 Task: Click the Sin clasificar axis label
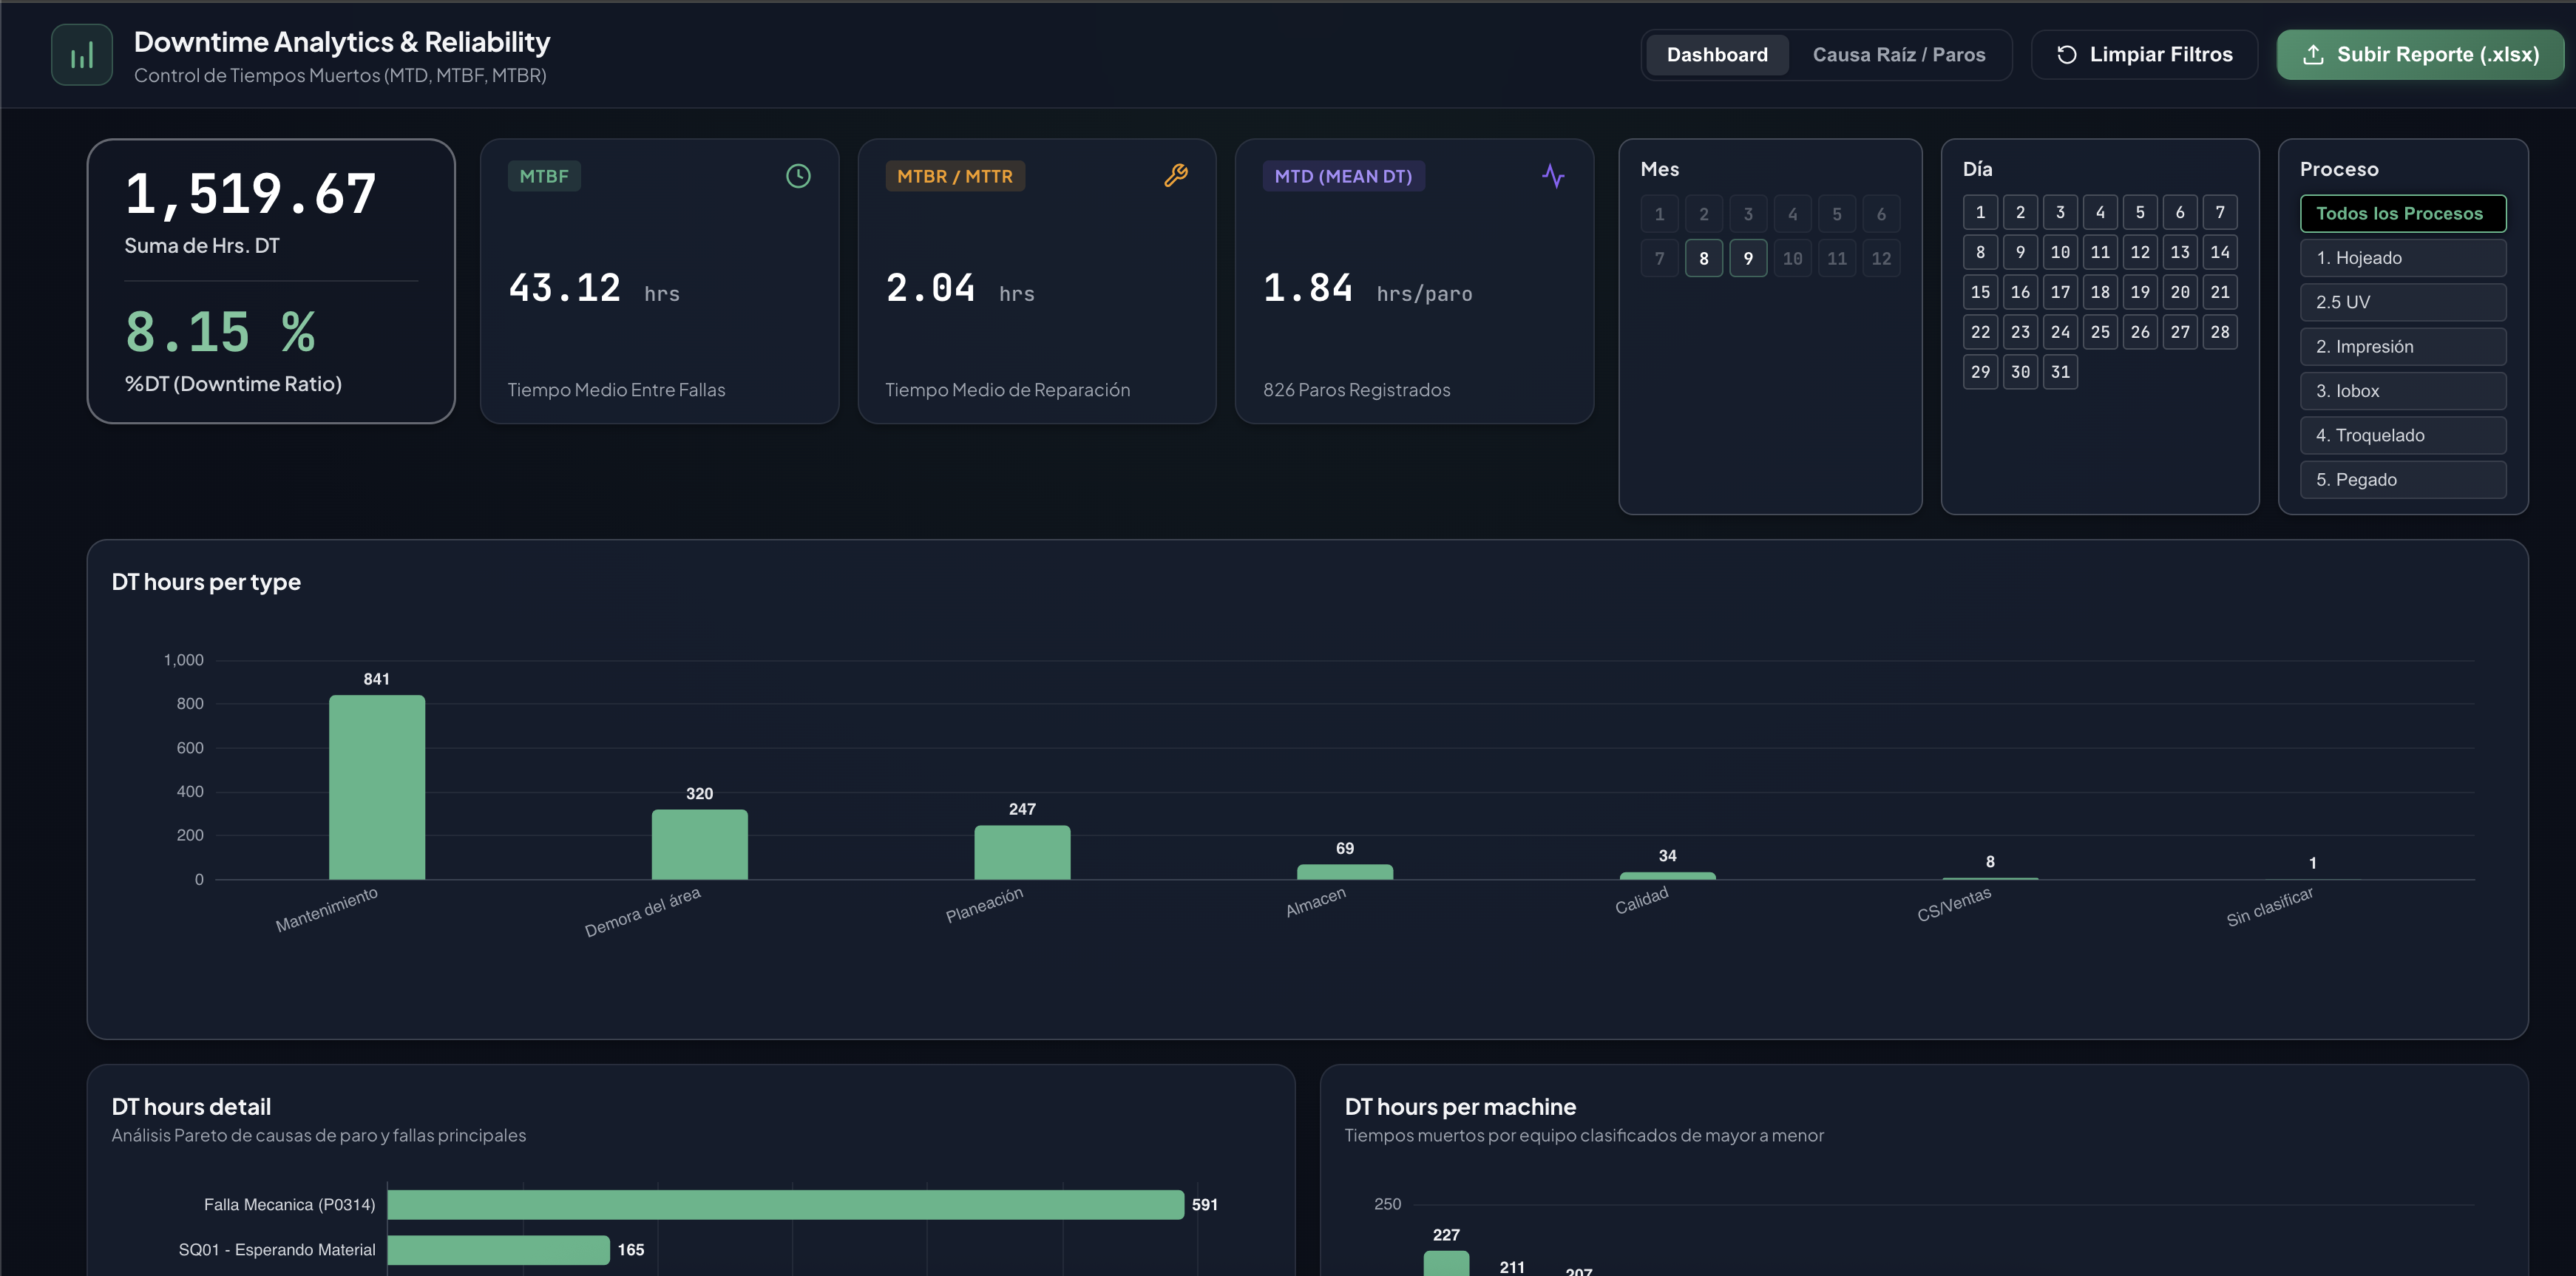(2269, 907)
